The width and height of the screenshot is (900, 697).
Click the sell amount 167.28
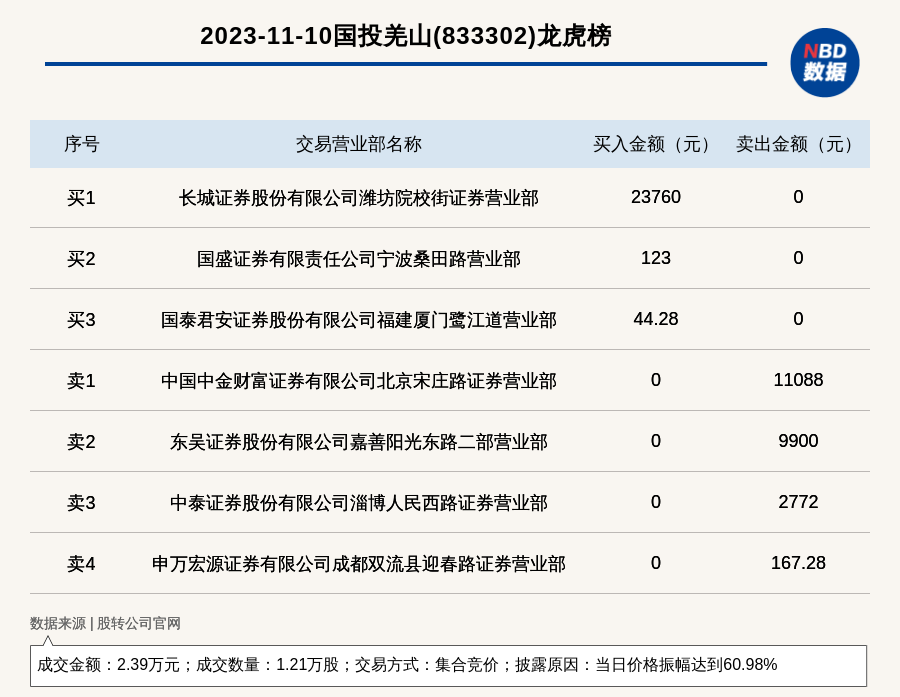pos(798,562)
